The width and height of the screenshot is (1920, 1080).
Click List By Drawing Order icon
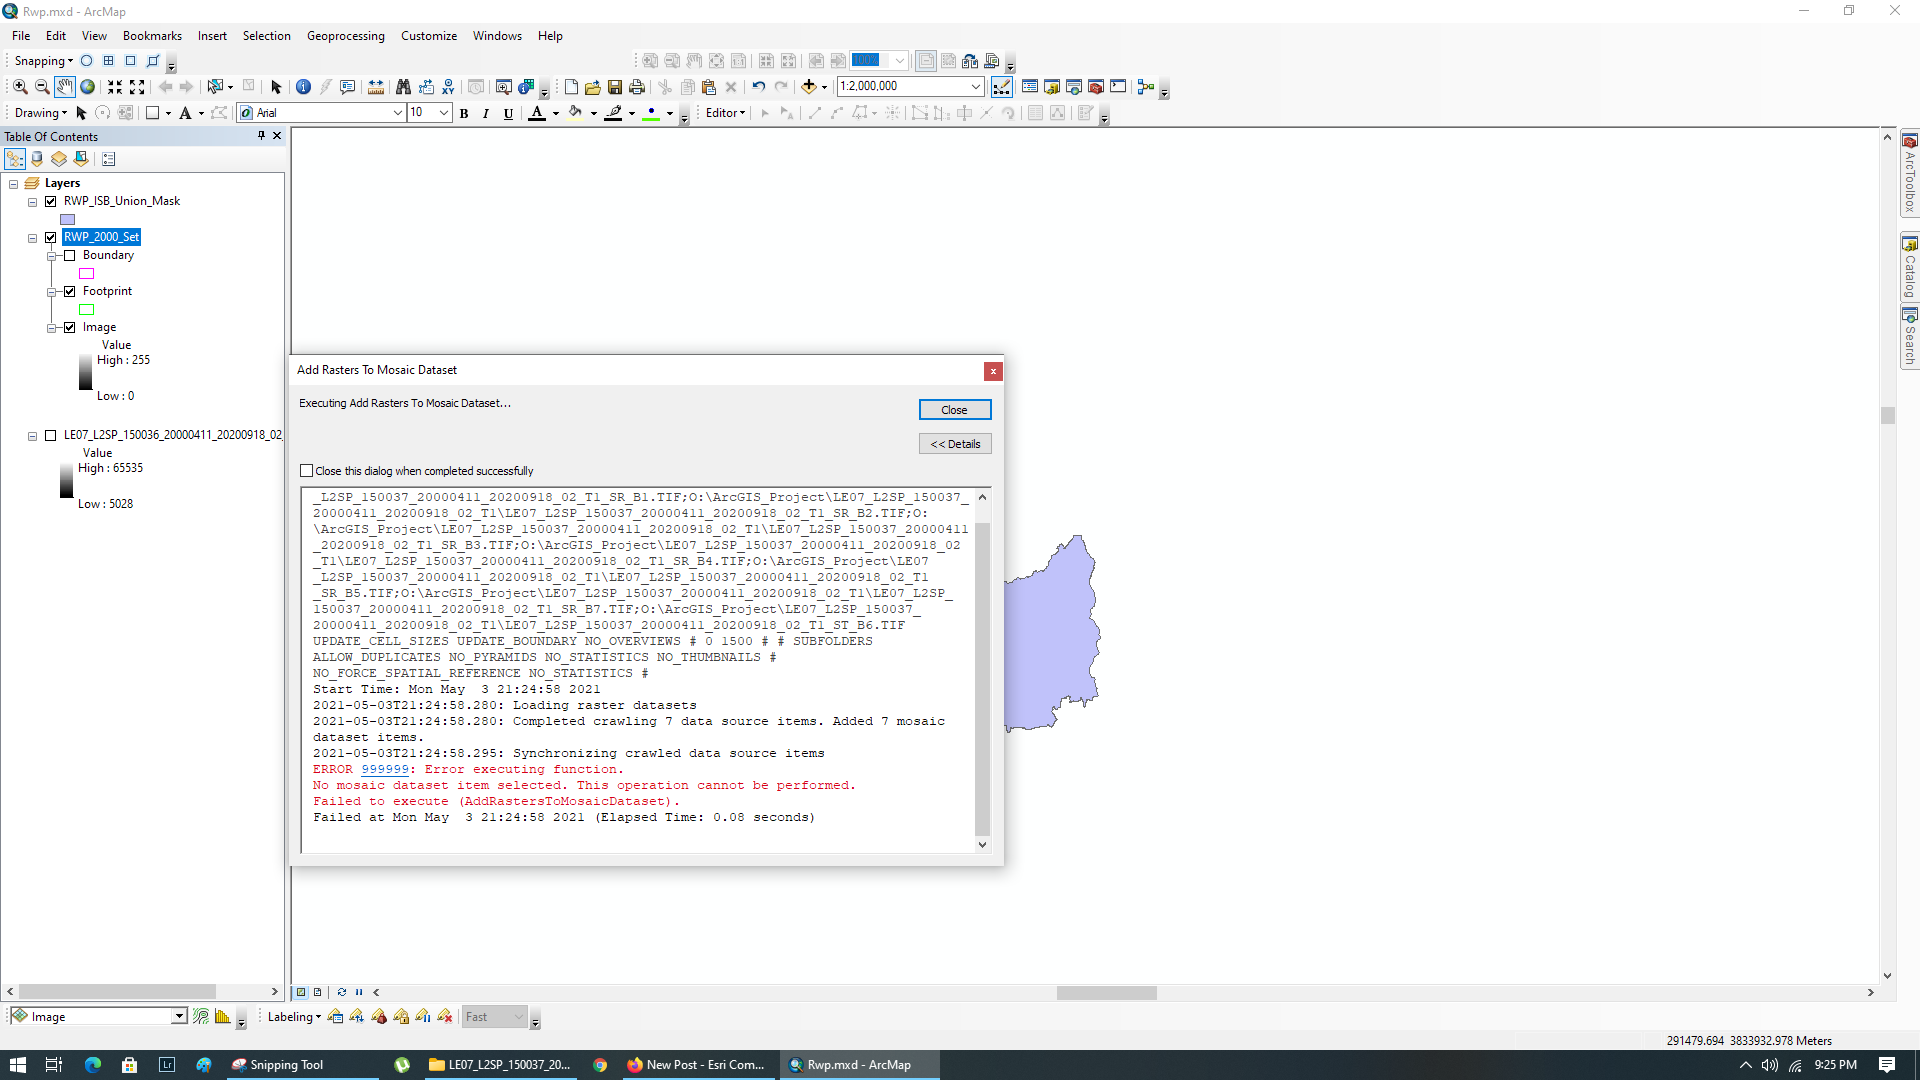point(15,158)
